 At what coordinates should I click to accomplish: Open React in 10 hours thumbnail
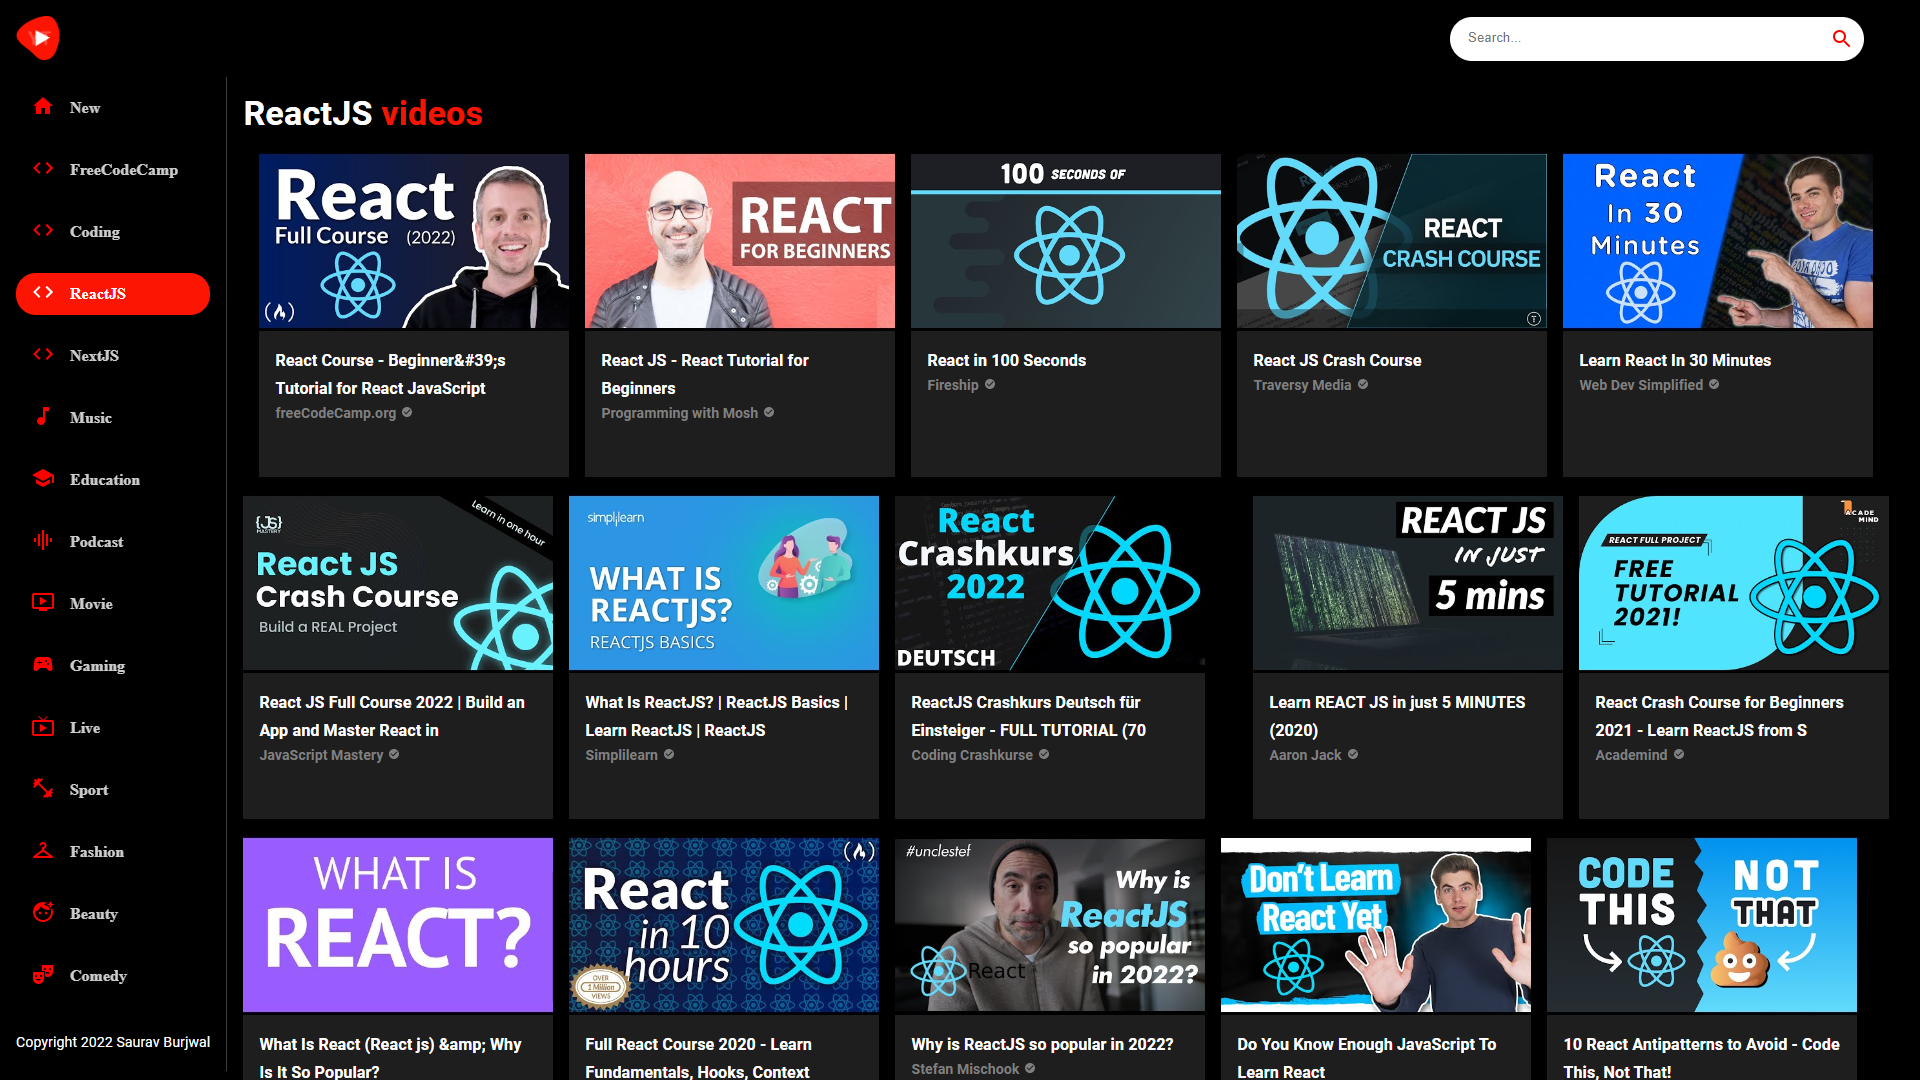click(724, 925)
